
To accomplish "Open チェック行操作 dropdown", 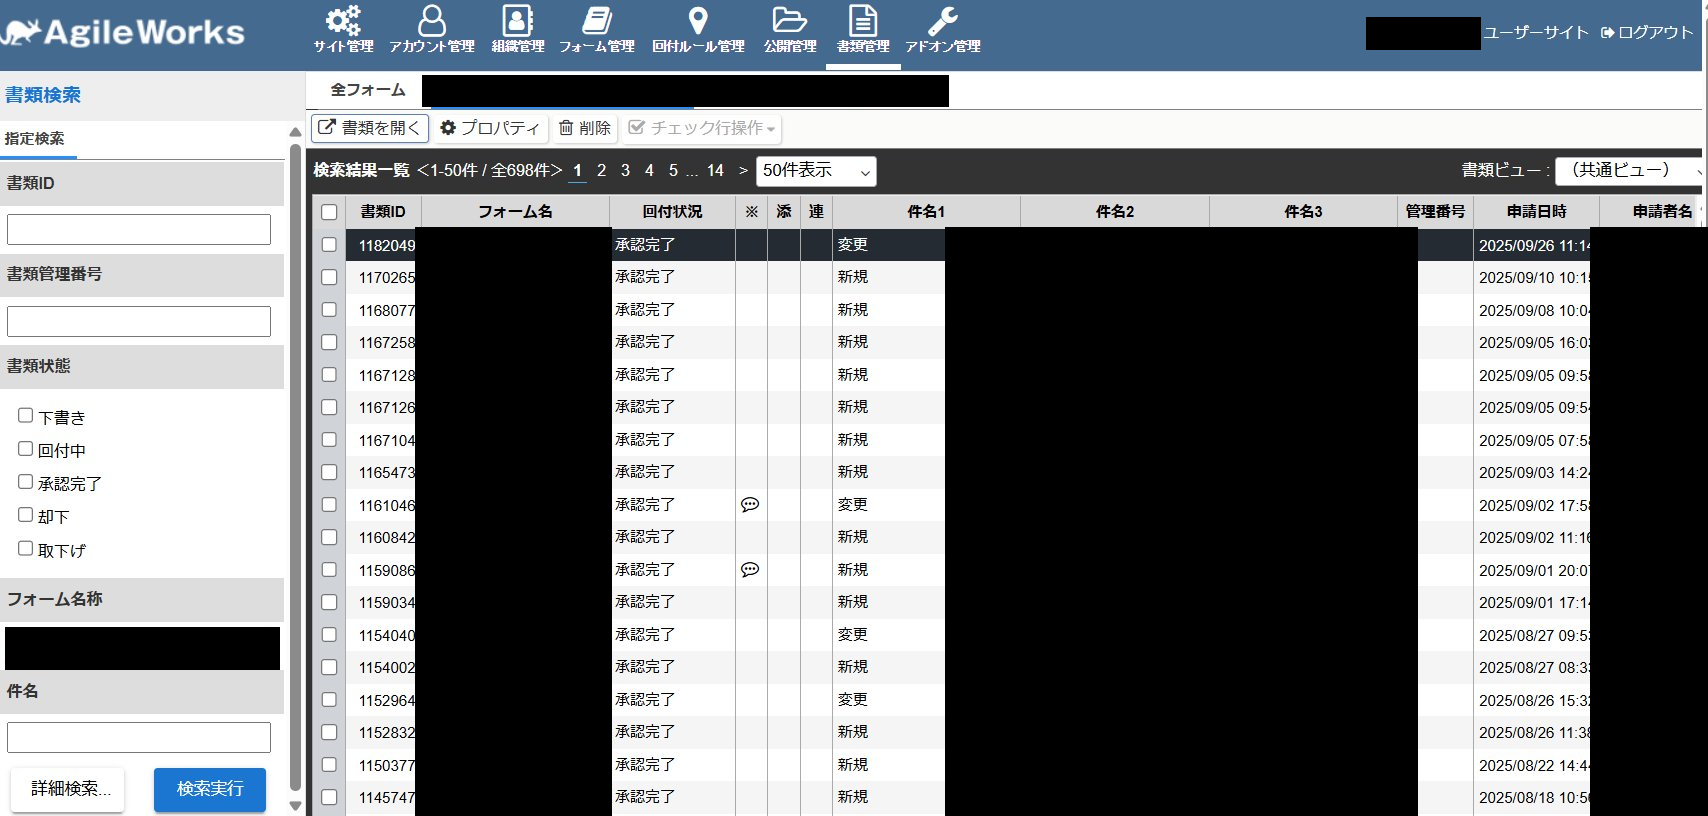I will (701, 128).
